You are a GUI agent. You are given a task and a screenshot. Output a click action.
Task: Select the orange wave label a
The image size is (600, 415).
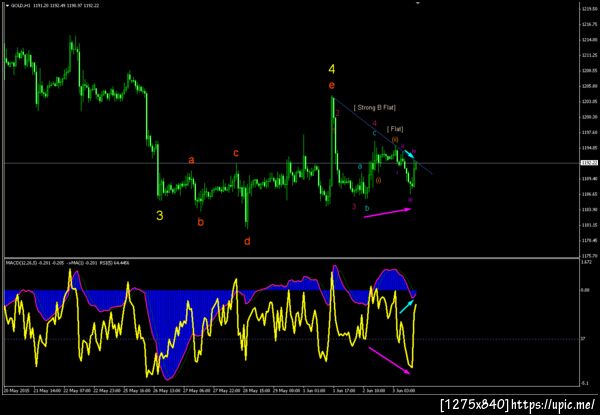(191, 160)
